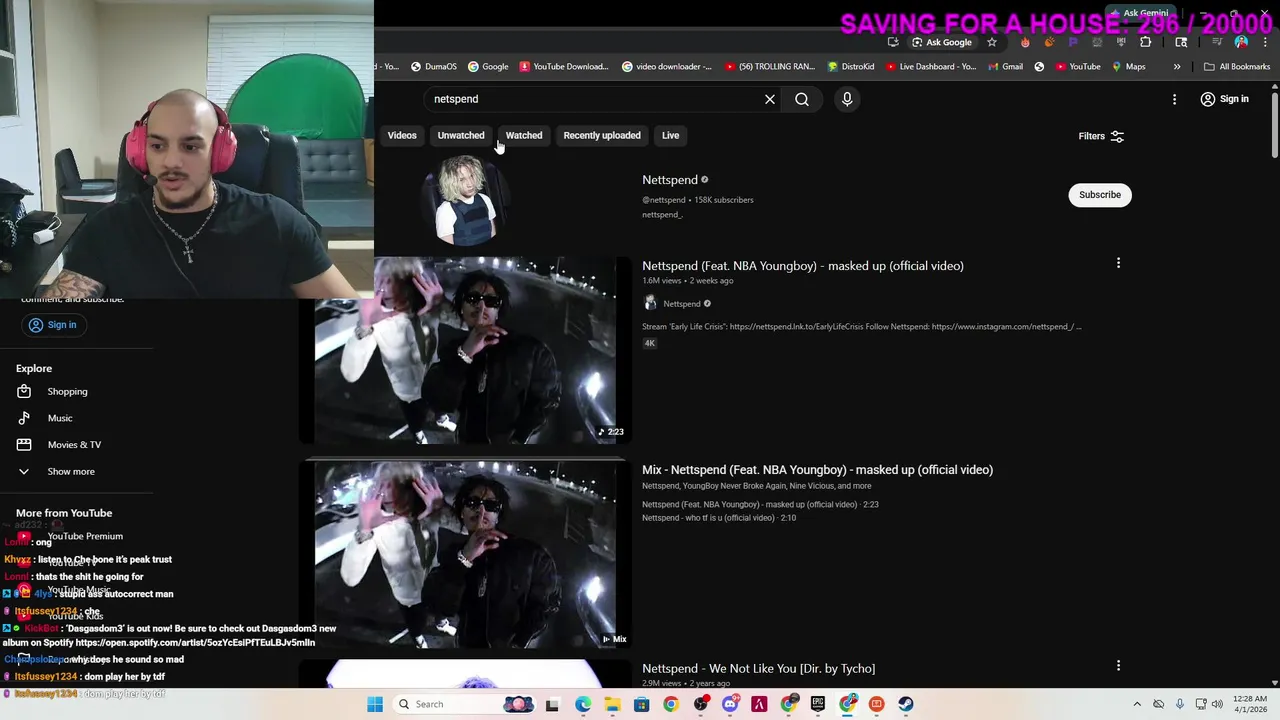Open Steam from taskbar
Viewport: 1280px width, 720px height.
[906, 704]
